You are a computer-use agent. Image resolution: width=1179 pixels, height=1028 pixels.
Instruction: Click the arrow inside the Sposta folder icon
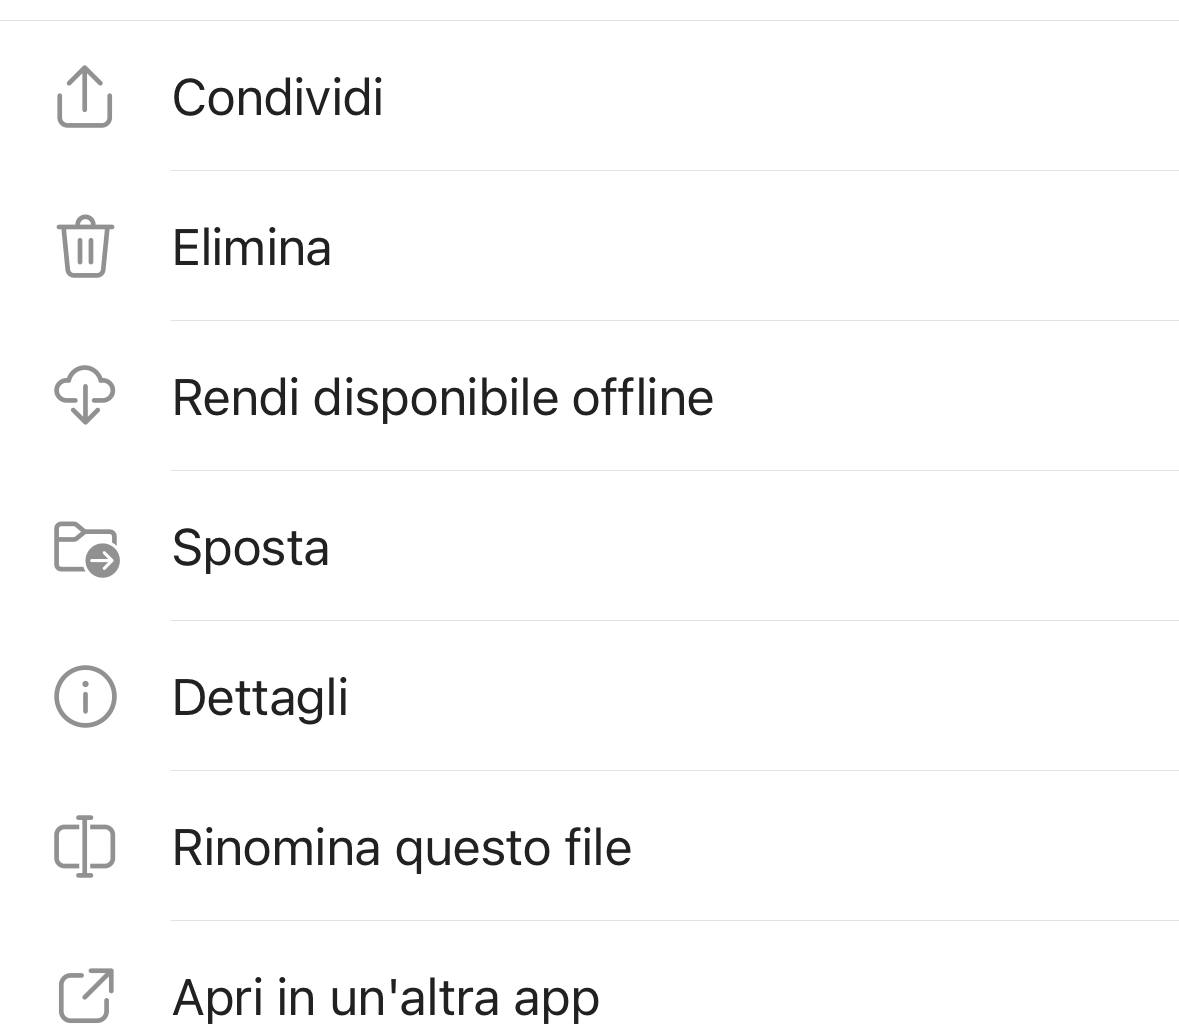click(x=101, y=562)
